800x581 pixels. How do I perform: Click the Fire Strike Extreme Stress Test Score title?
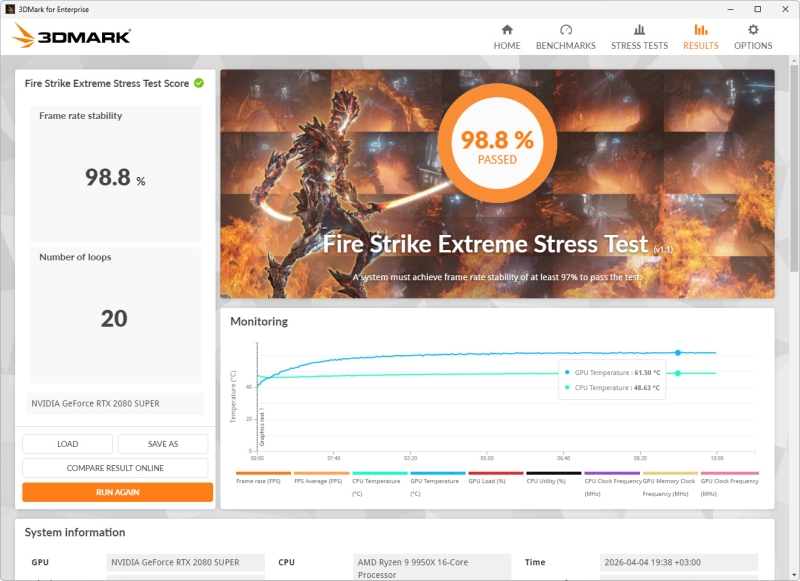click(107, 83)
